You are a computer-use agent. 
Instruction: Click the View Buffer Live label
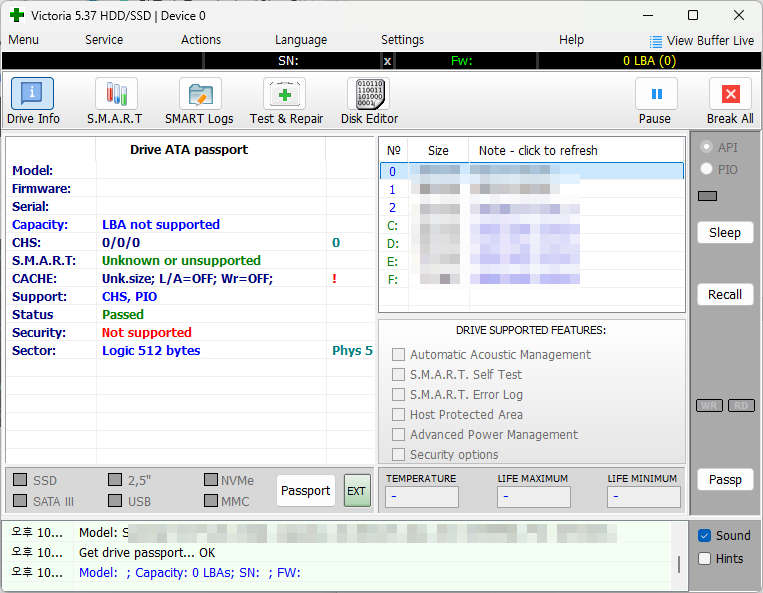[x=710, y=41]
